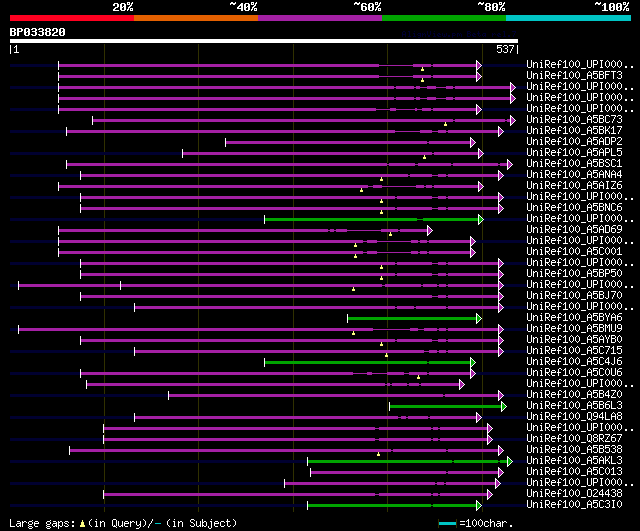Click the red 20% identity legend segment

tap(72, 18)
